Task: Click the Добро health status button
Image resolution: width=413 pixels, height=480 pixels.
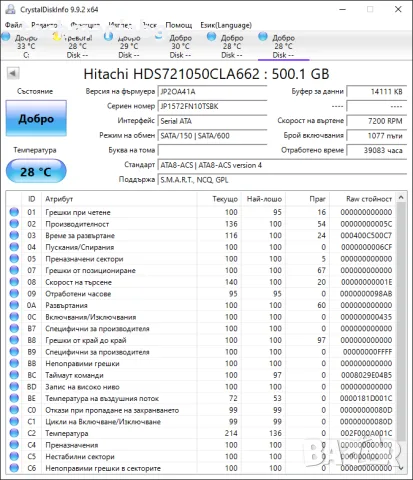Action: pyautogui.click(x=36, y=118)
